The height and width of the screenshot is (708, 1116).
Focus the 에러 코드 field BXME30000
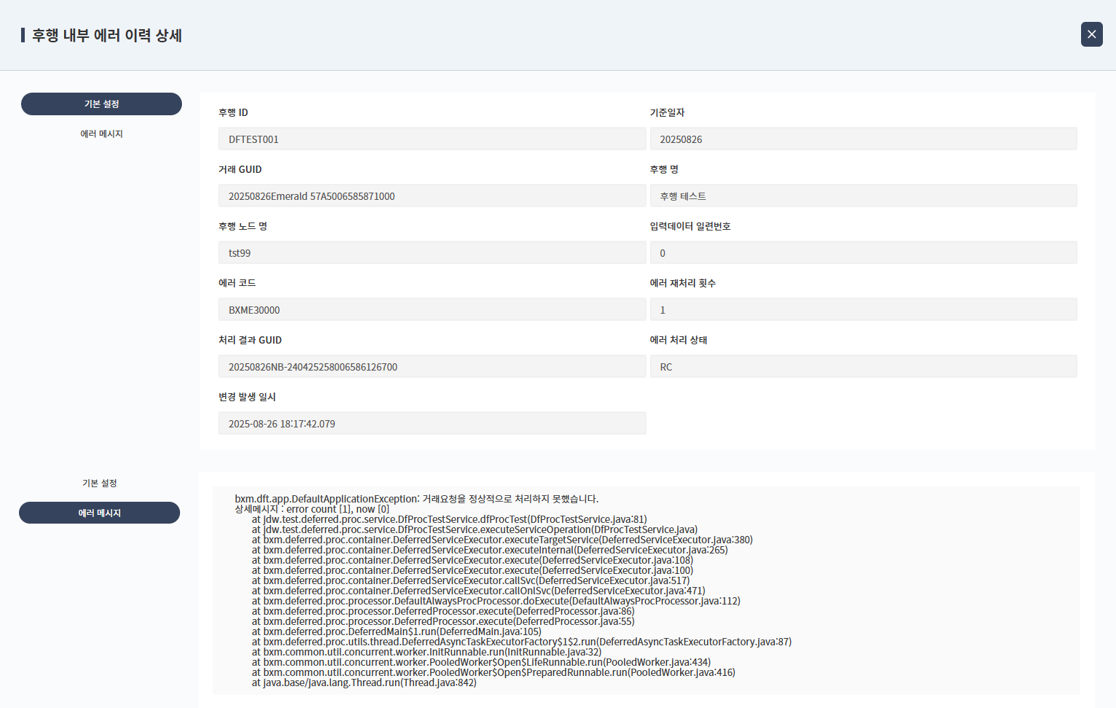point(431,310)
